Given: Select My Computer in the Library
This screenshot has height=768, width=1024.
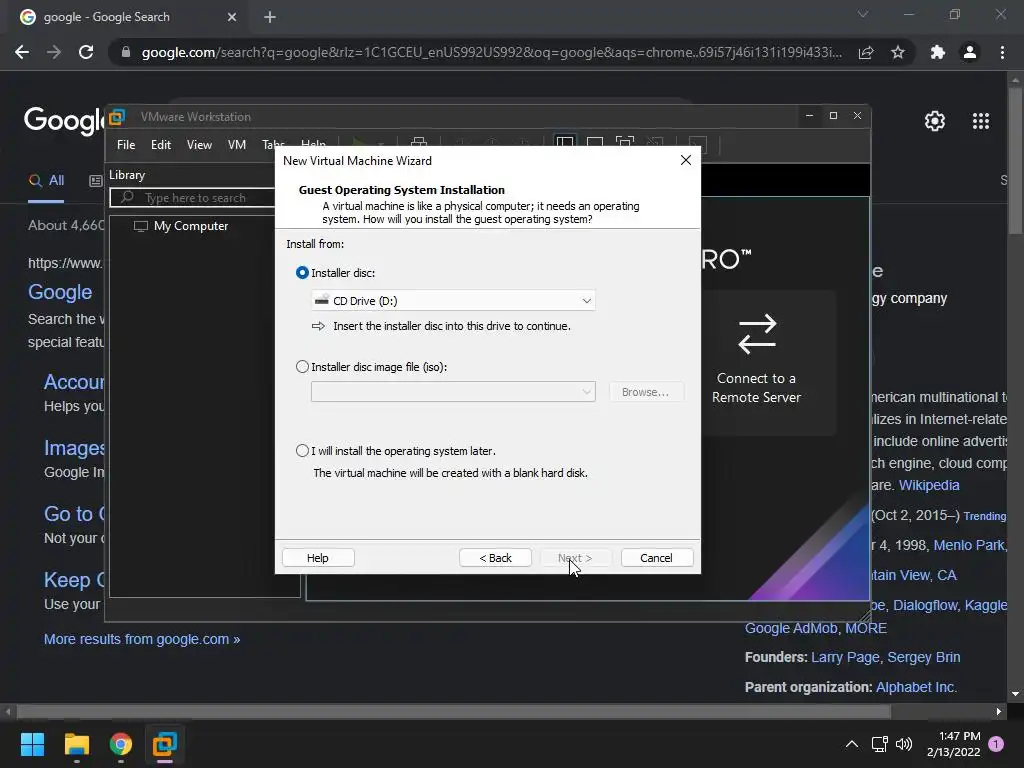Looking at the screenshot, I should click(x=191, y=226).
